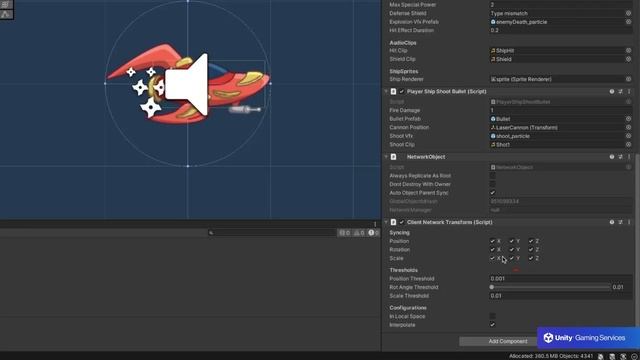Click the Rot Angle Threshold numeric value
This screenshot has height=360, width=640.
(x=622, y=287)
